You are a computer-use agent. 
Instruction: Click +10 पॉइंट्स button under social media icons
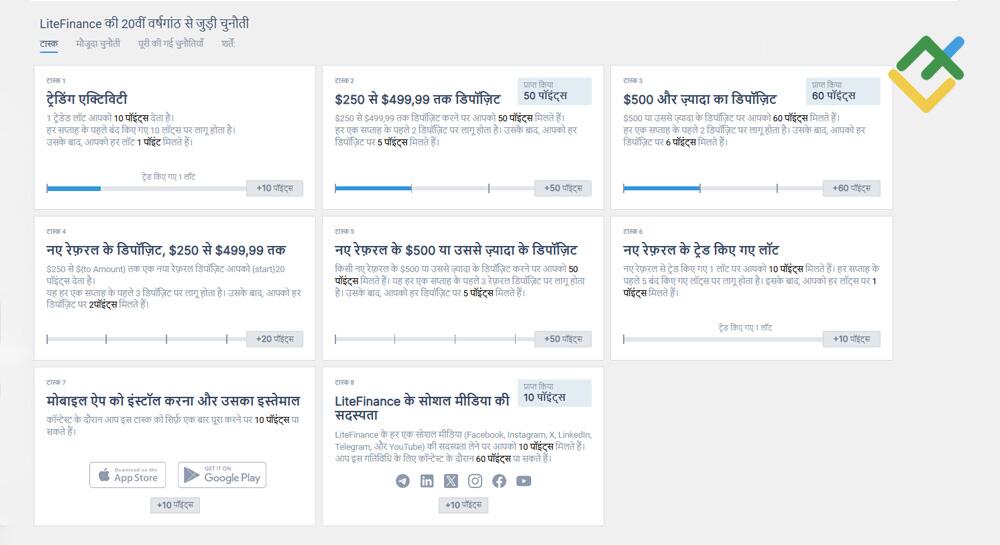(x=464, y=505)
